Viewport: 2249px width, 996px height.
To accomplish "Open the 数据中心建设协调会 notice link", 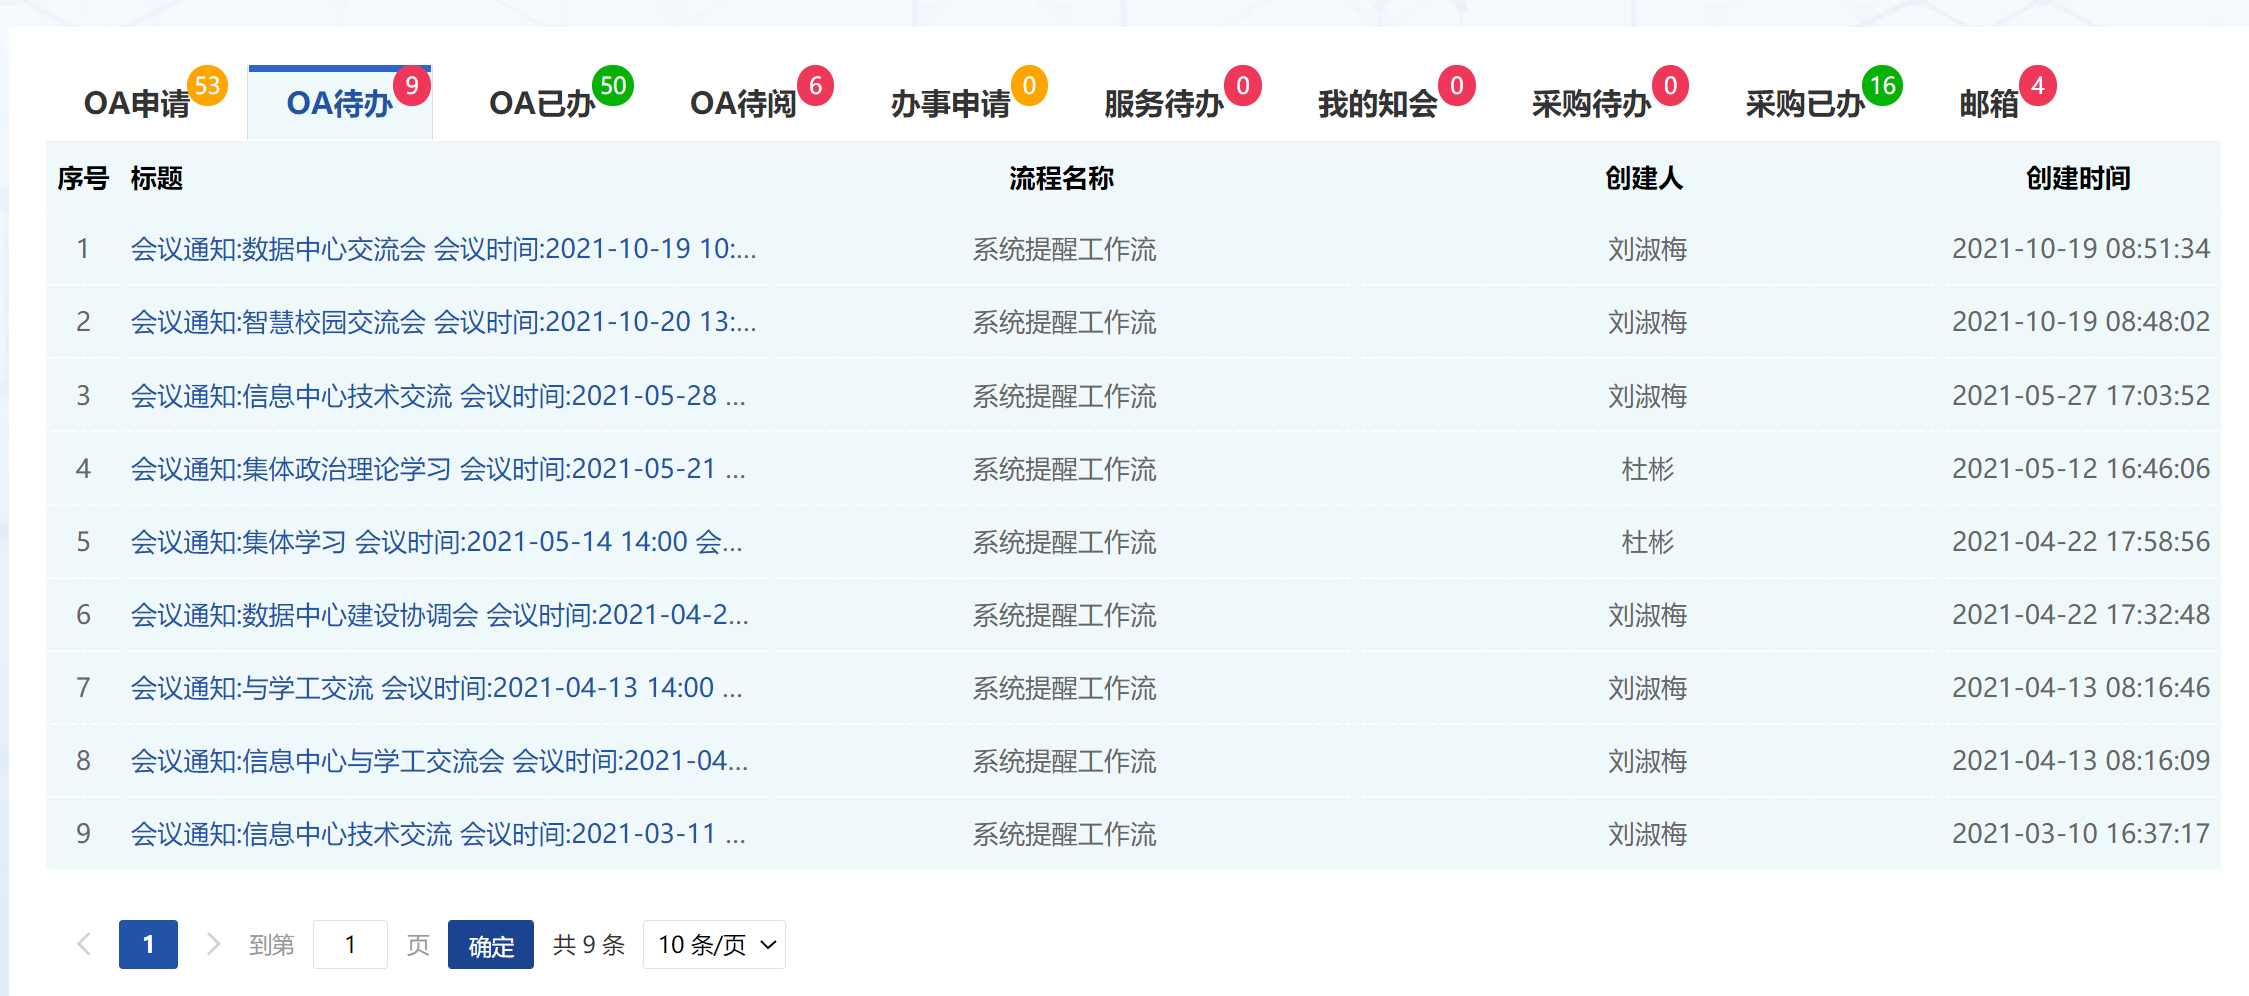I will (x=439, y=615).
